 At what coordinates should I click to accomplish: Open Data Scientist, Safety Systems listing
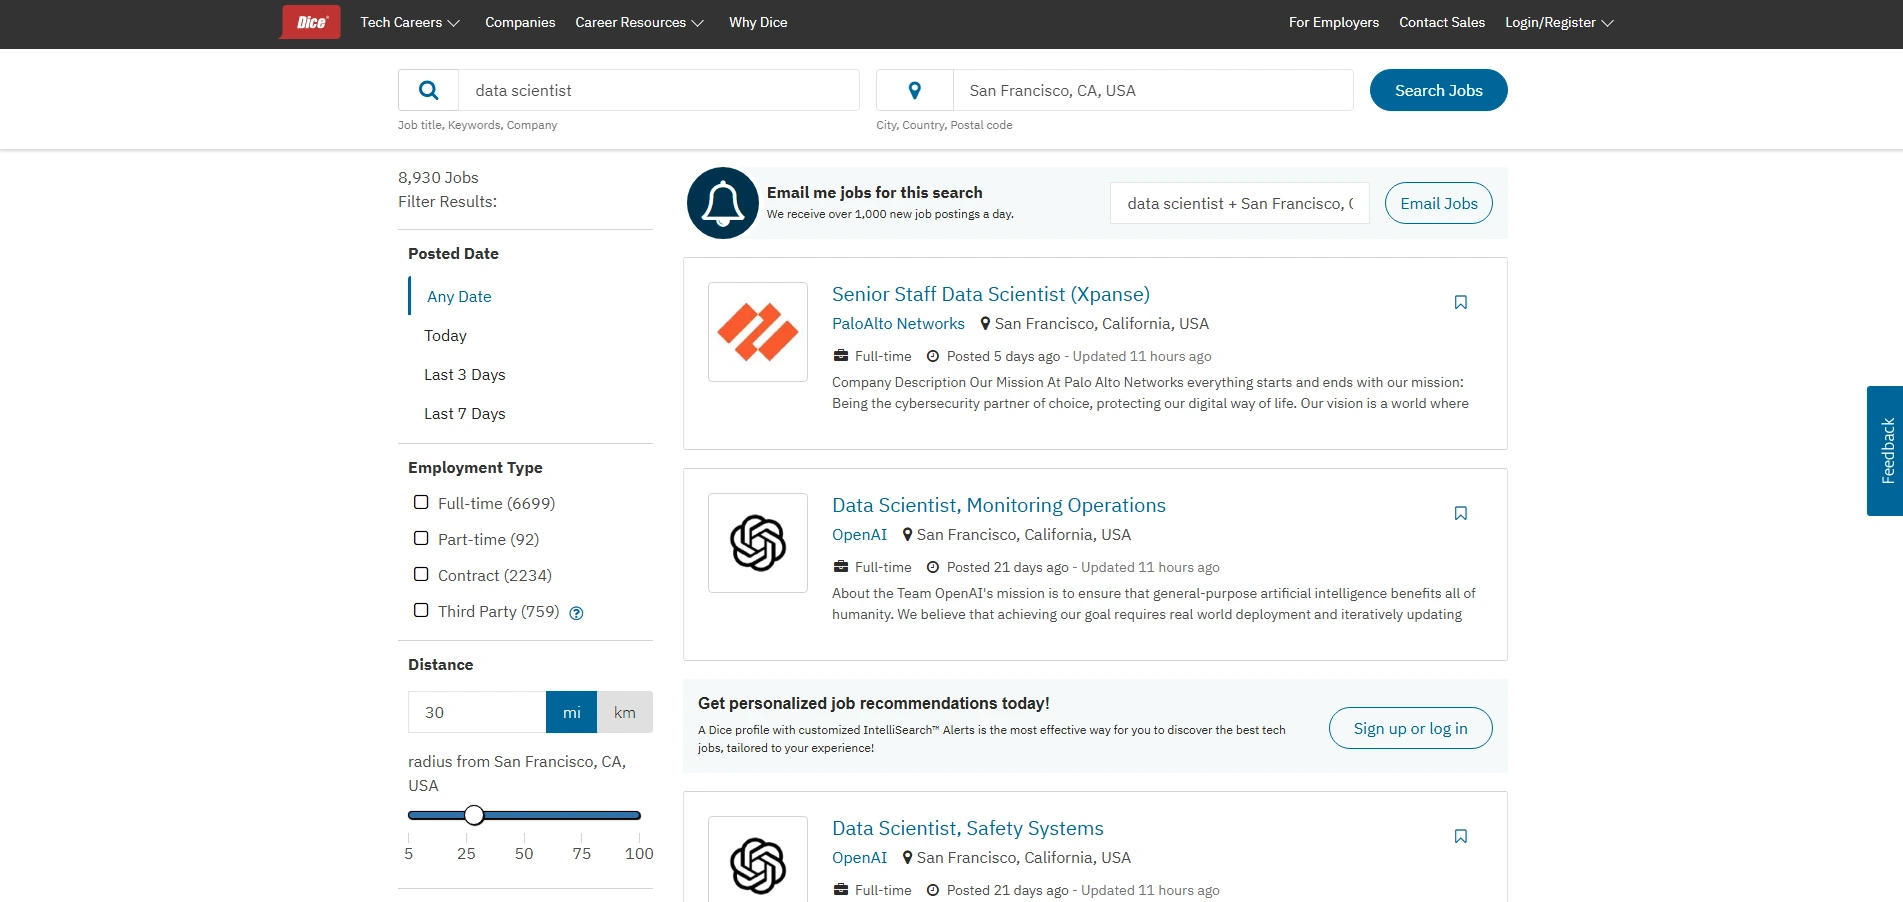(x=967, y=828)
